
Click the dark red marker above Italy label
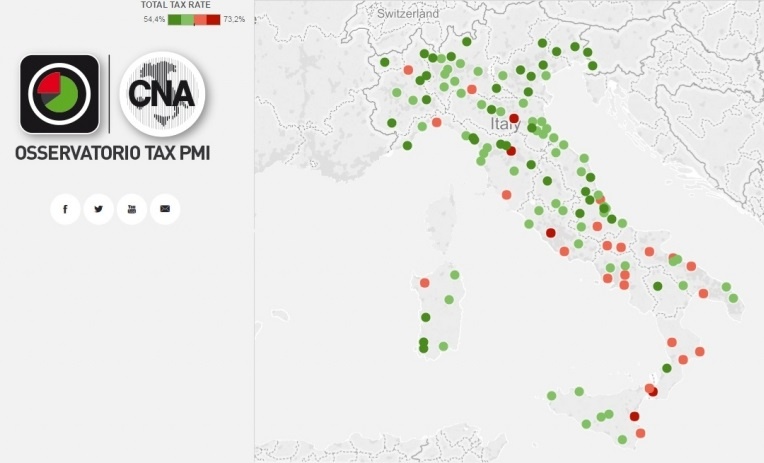tap(514, 118)
